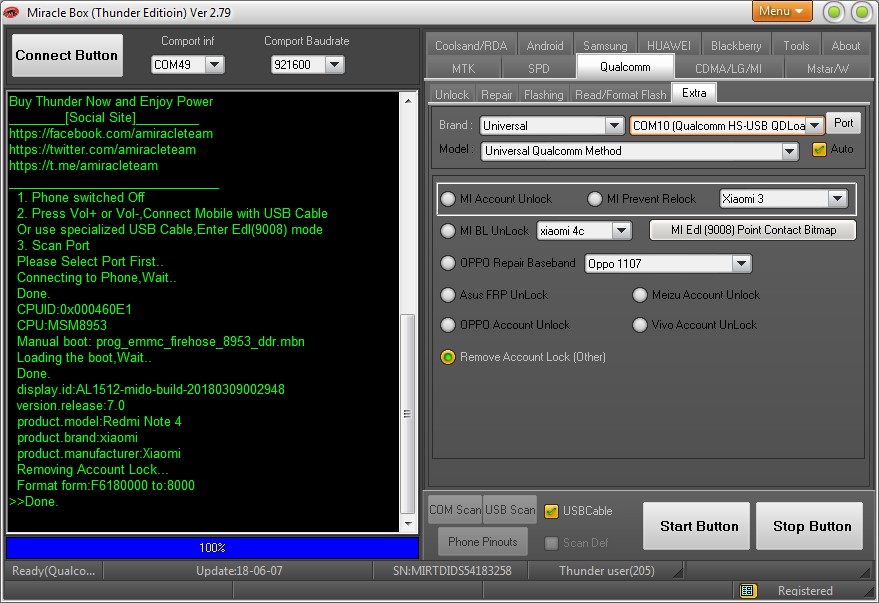
Task: Switch to the Blackberry tab
Action: coord(736,45)
